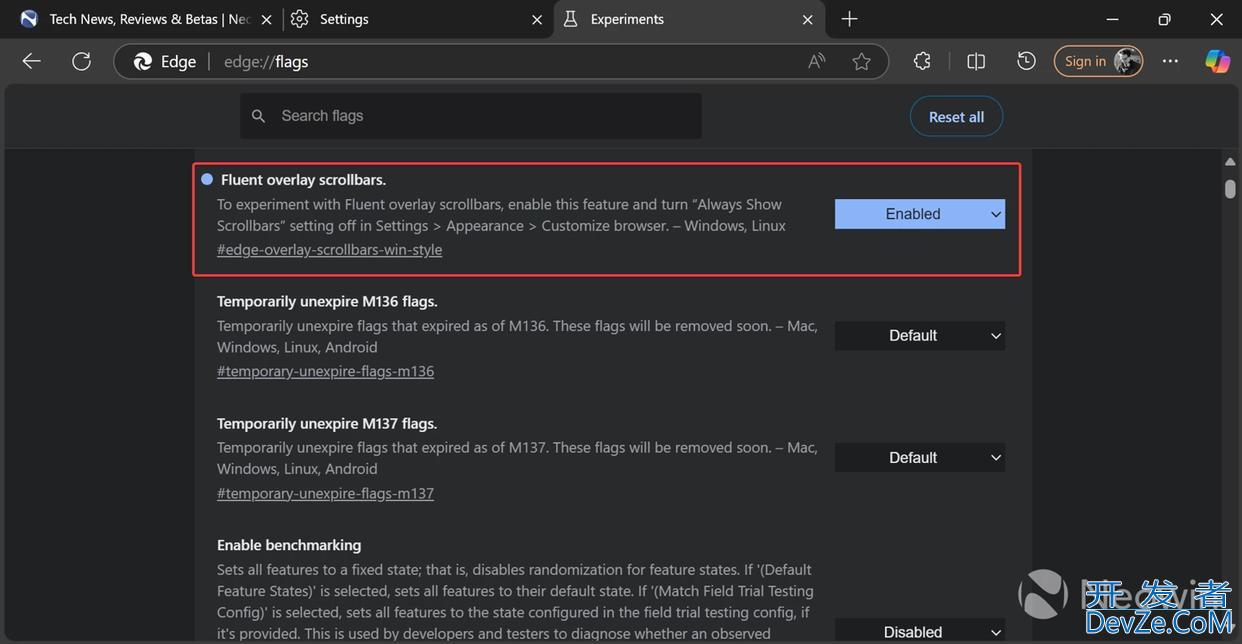This screenshot has height=644, width=1242.
Task: Open the Temporarily unexpire M137 flags dropdown
Action: 920,458
